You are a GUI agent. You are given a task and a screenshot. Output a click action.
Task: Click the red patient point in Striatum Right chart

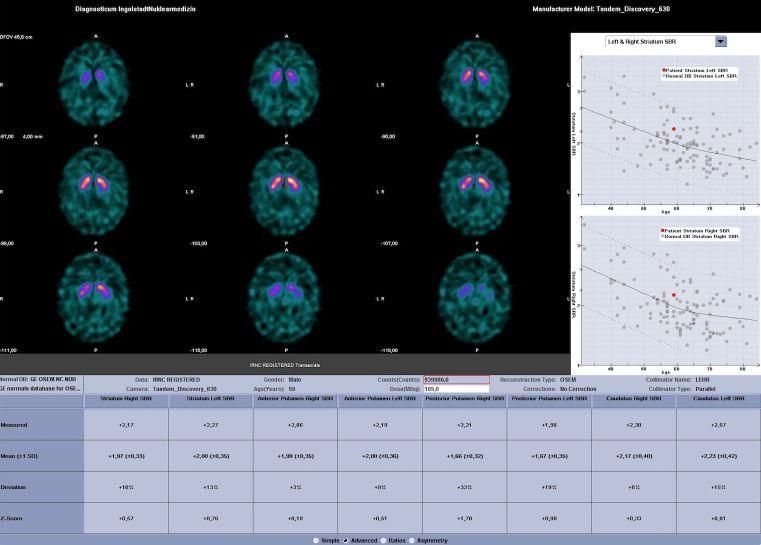point(675,295)
